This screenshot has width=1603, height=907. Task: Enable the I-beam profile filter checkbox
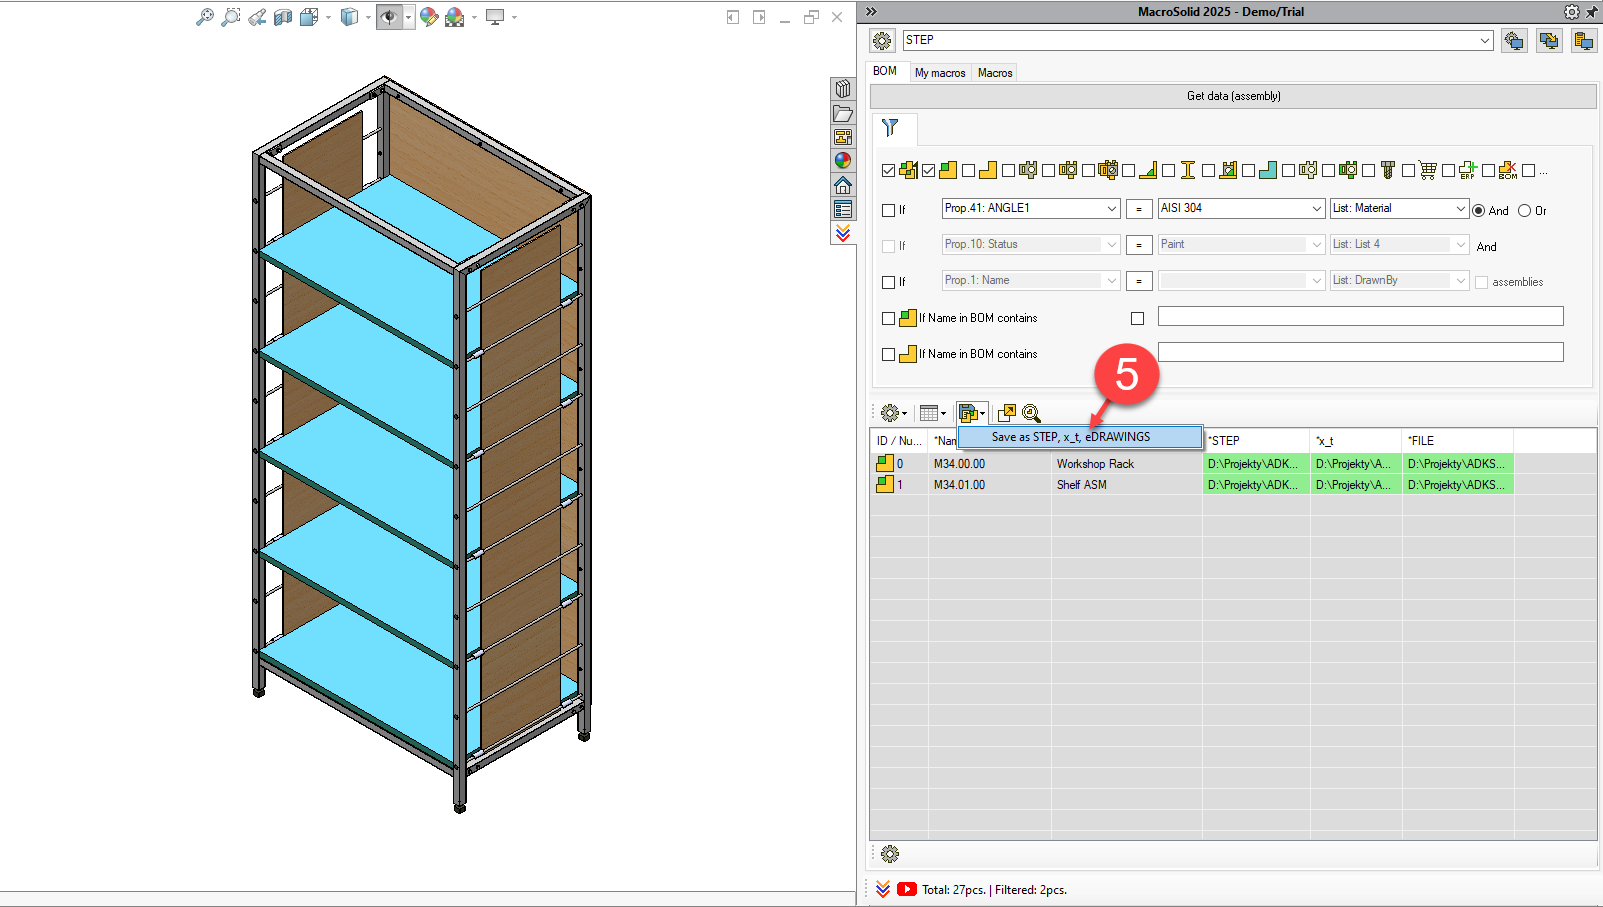tap(1168, 171)
